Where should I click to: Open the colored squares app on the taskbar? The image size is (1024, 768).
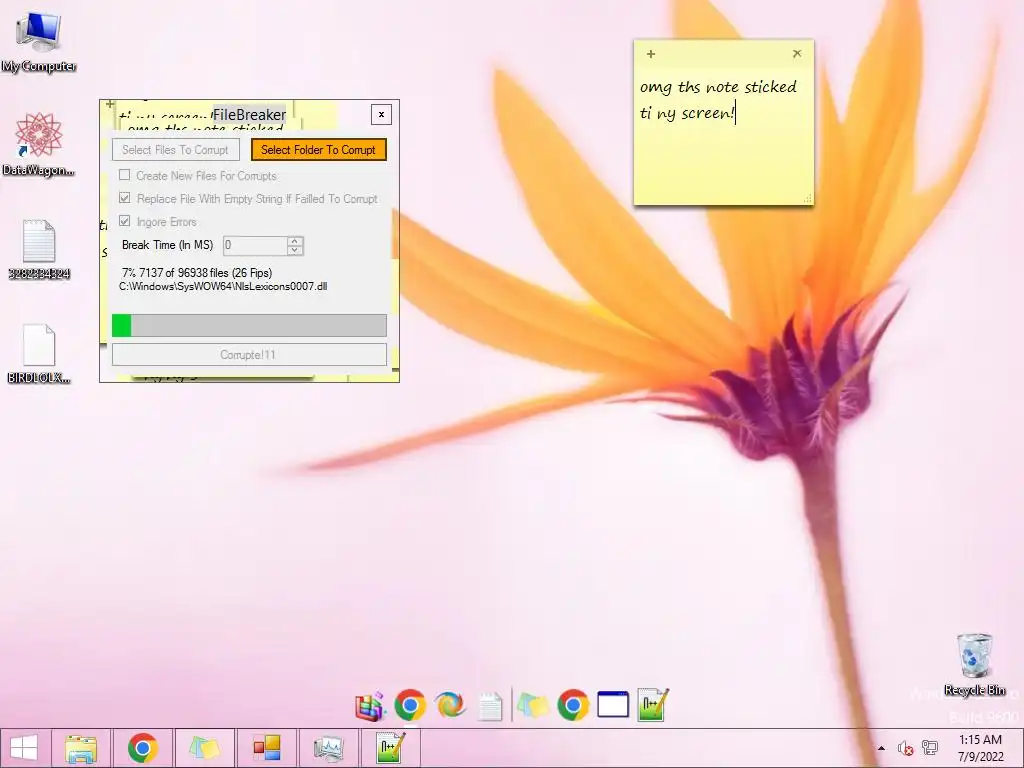pos(266,748)
